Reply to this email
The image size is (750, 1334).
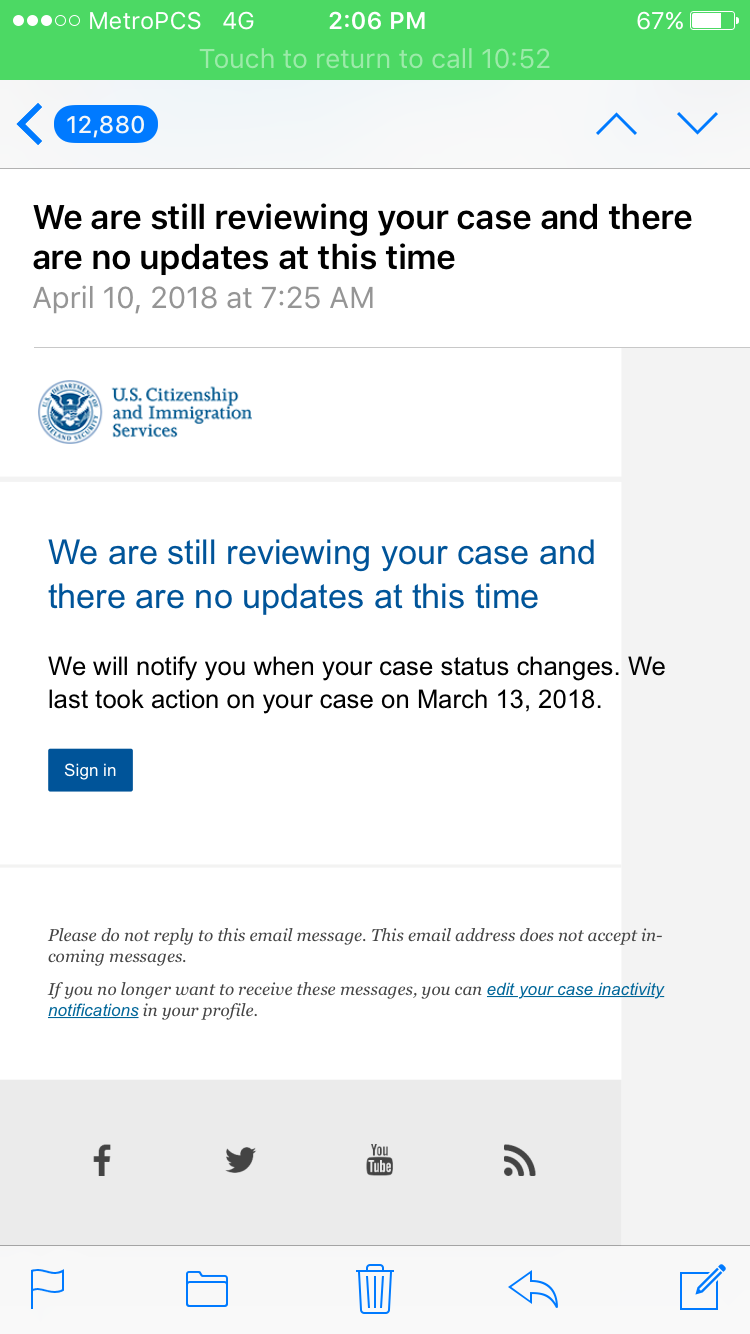point(533,1288)
